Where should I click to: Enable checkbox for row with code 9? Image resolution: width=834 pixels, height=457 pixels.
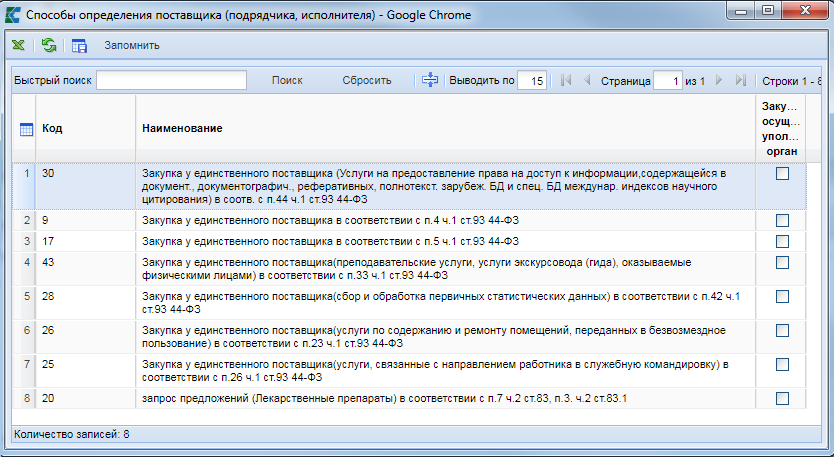pos(782,220)
